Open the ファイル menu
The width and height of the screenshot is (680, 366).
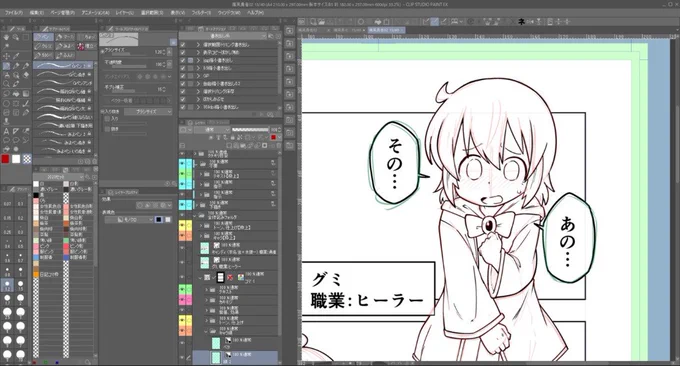click(14, 13)
